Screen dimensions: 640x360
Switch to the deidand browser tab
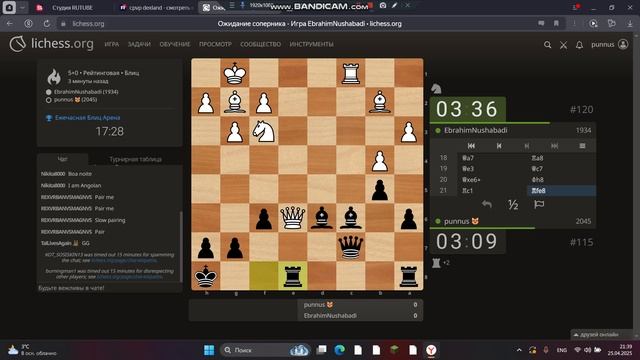point(155,7)
